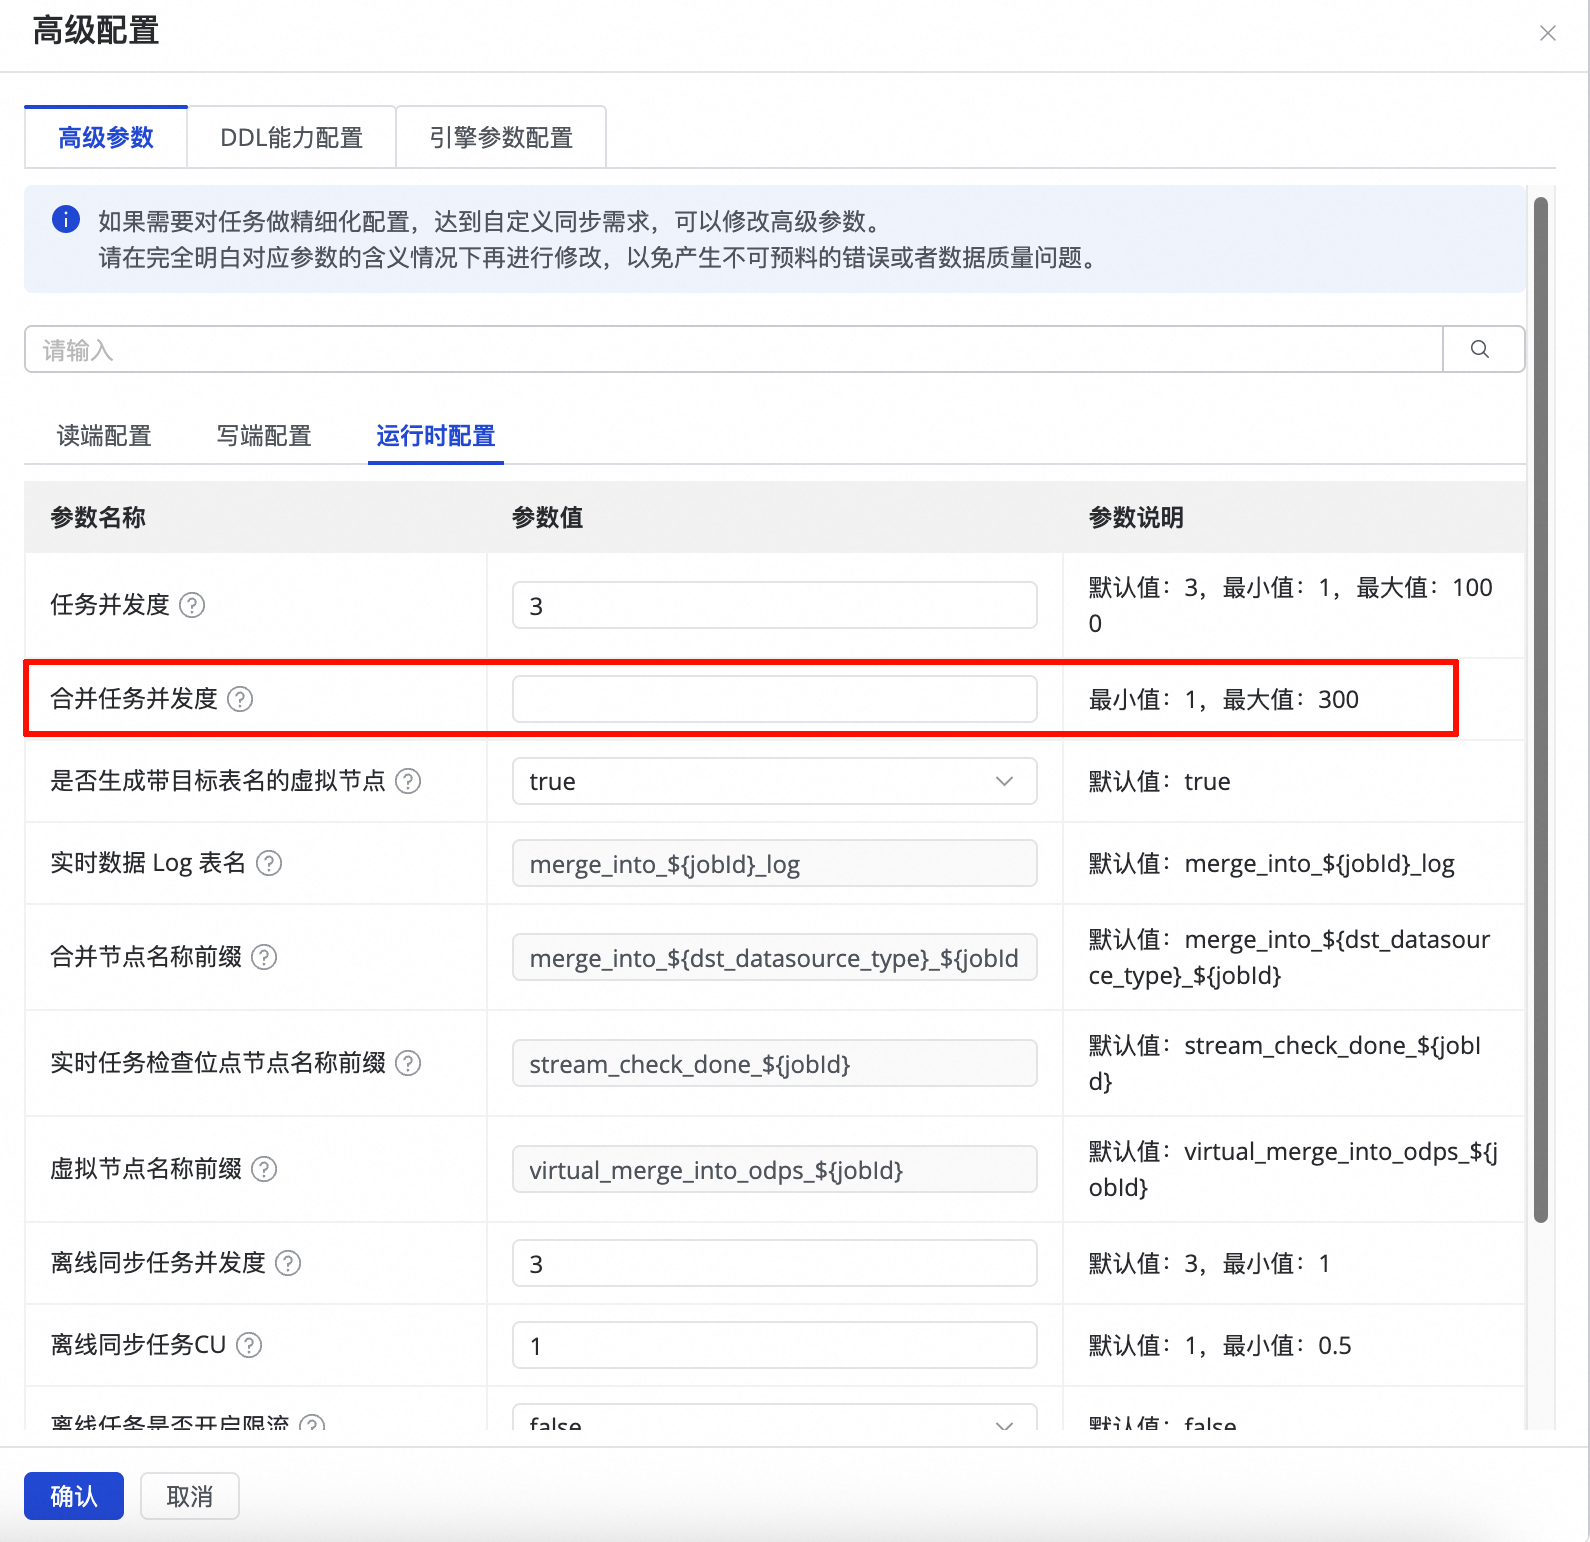Click the 任务并发度 parameter label
The image size is (1590, 1542).
110,605
